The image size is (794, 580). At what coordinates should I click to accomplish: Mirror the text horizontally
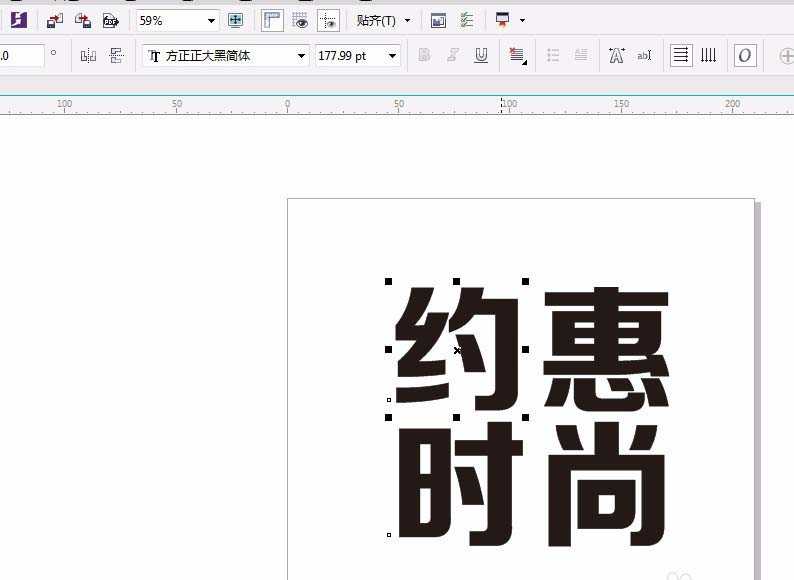click(88, 56)
